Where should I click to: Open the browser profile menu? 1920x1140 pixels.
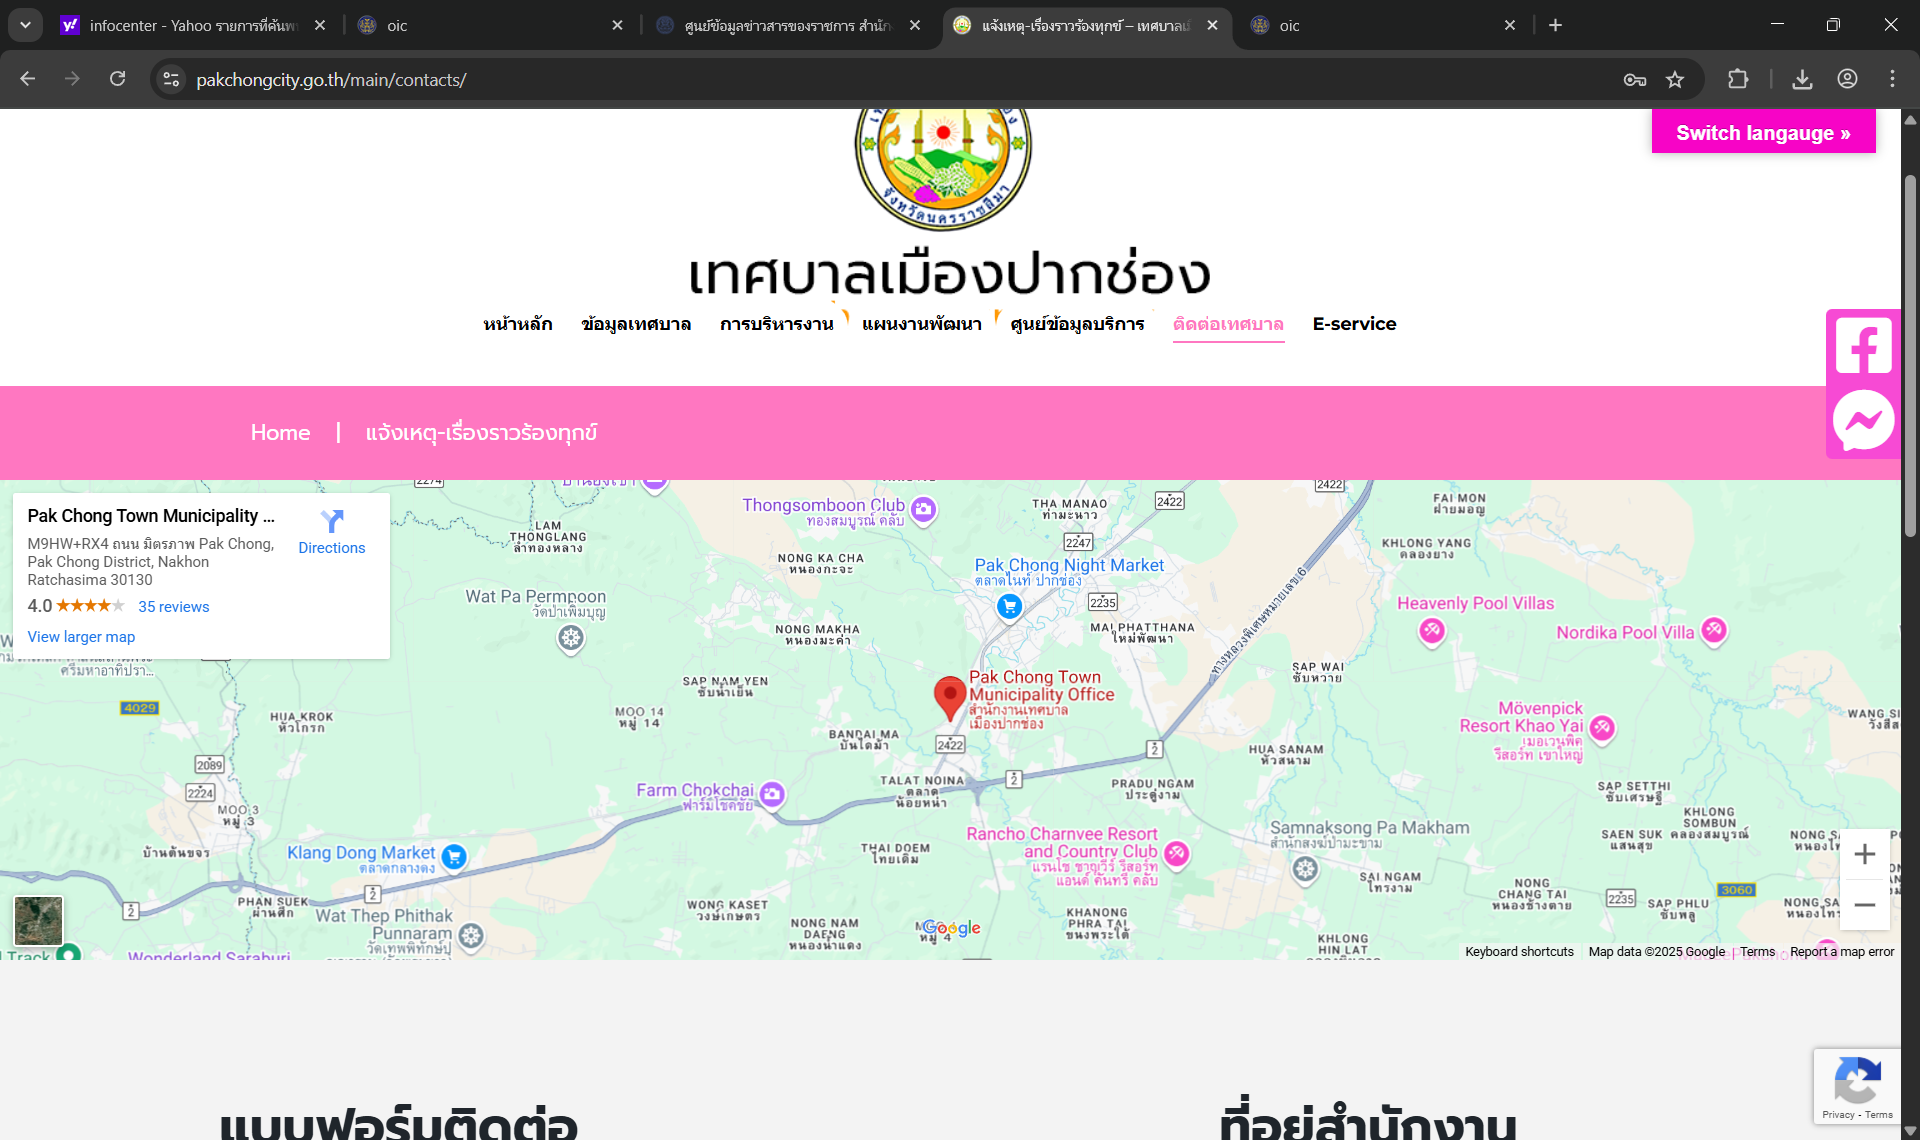tap(1847, 79)
